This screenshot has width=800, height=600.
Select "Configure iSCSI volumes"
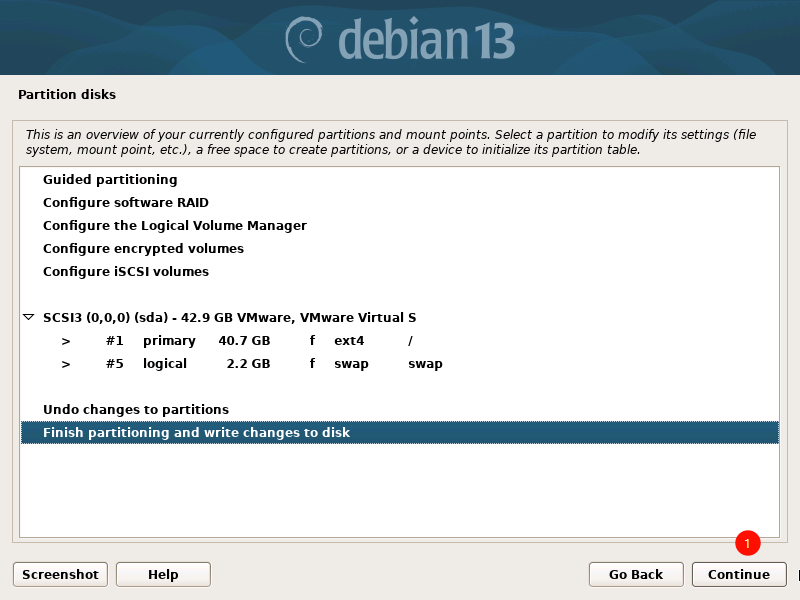coord(125,271)
